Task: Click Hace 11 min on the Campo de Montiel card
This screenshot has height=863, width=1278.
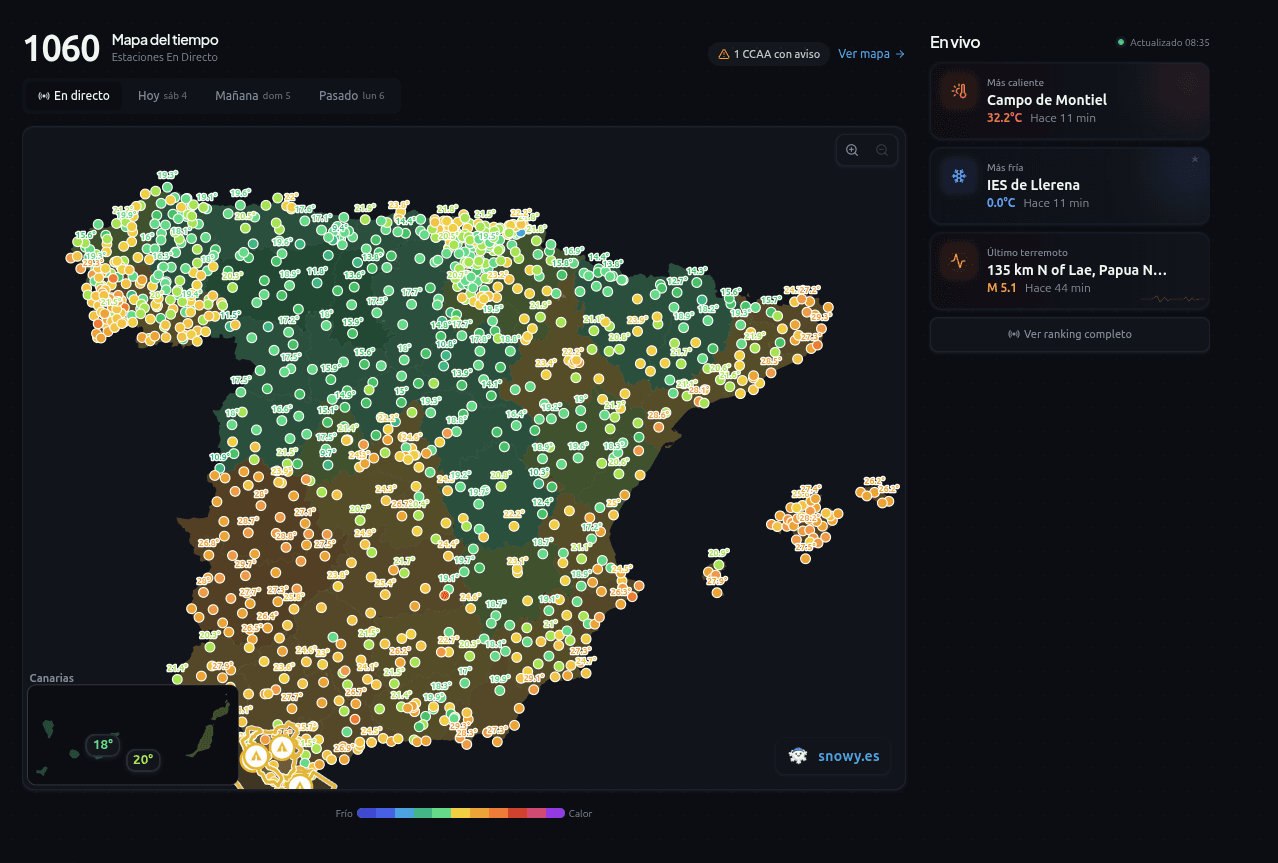Action: (1063, 118)
